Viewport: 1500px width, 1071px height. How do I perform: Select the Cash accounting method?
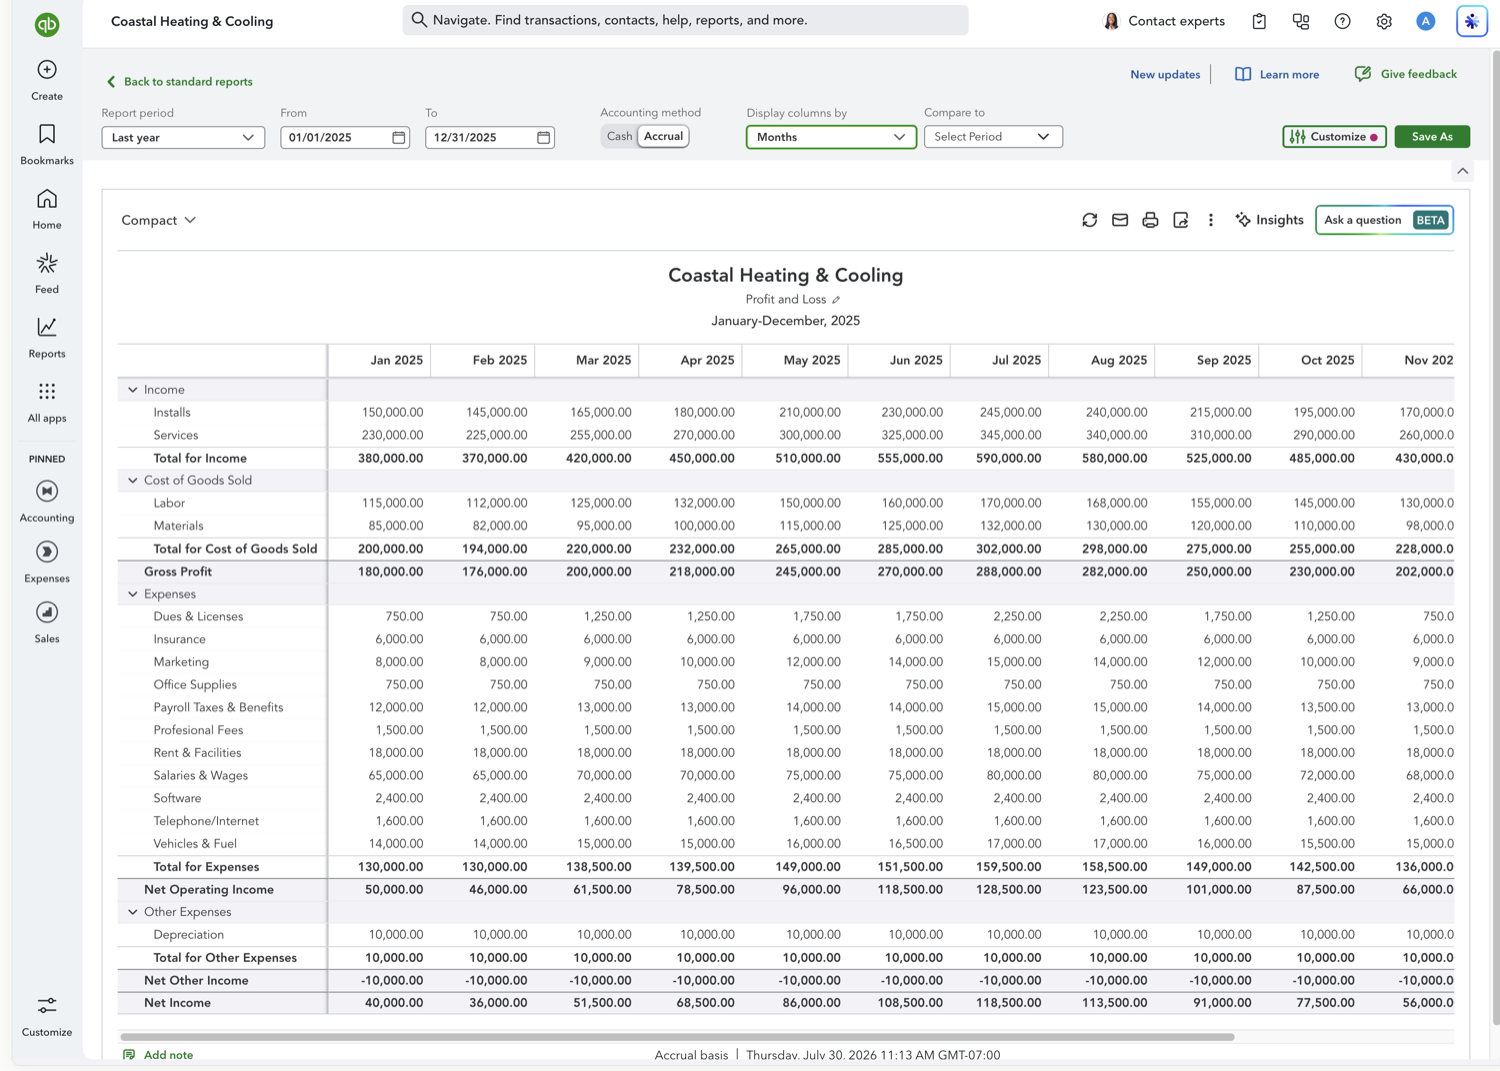(619, 136)
